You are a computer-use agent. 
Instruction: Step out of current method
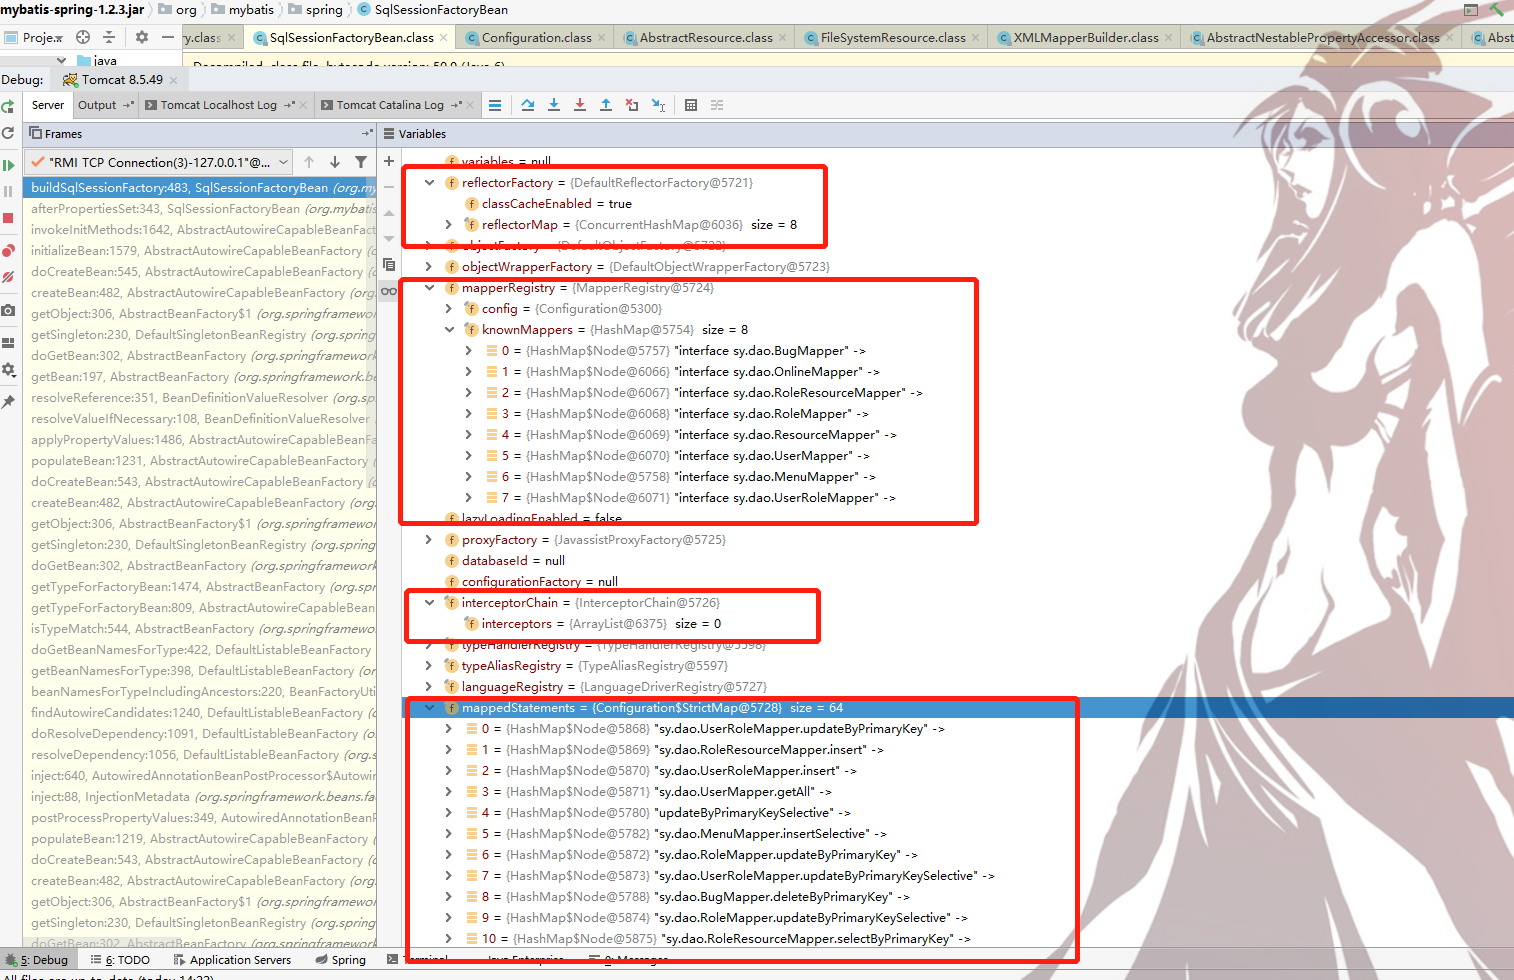click(606, 105)
